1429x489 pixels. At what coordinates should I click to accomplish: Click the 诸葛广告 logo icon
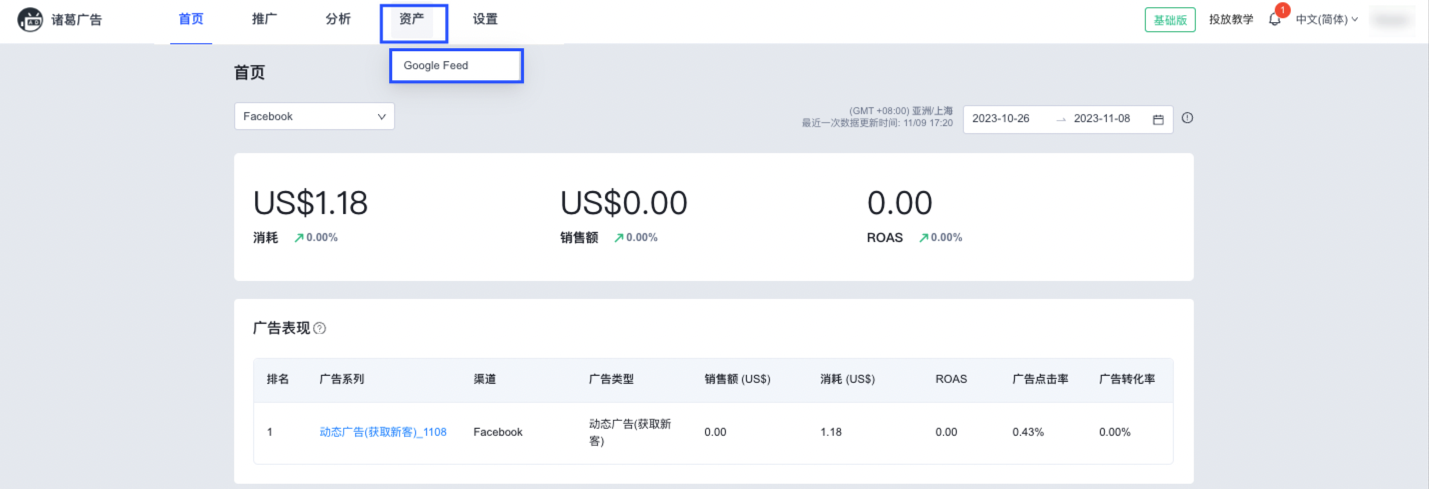tap(30, 20)
